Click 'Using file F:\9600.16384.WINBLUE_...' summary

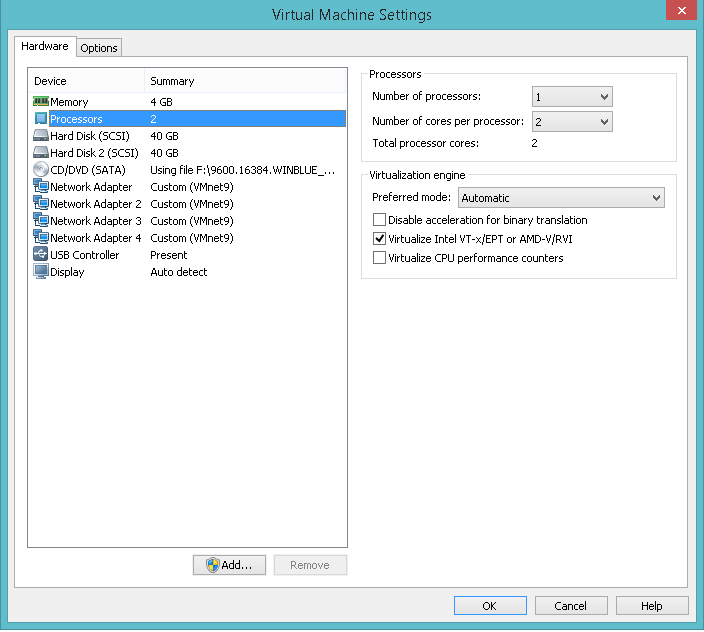tap(242, 170)
